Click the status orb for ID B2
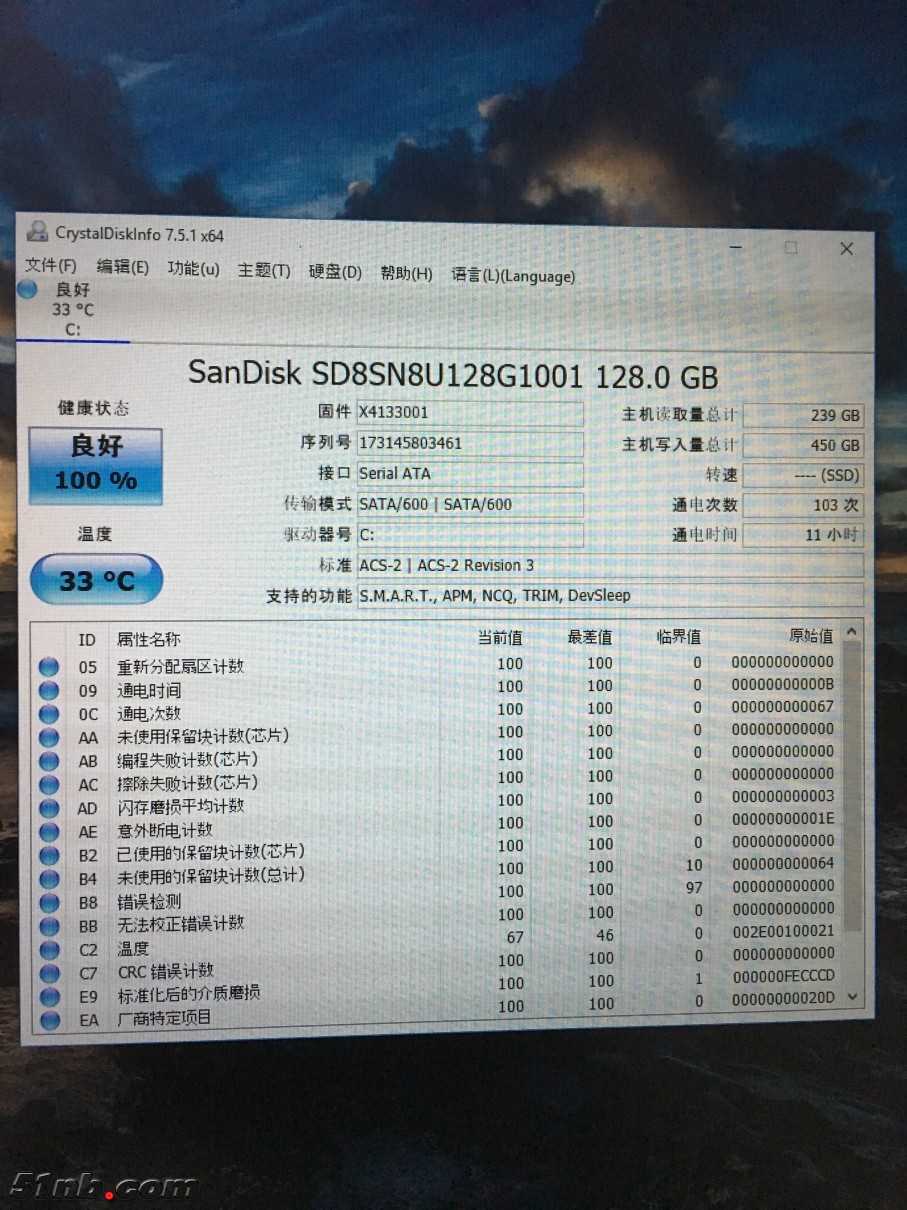 pyautogui.click(x=48, y=855)
